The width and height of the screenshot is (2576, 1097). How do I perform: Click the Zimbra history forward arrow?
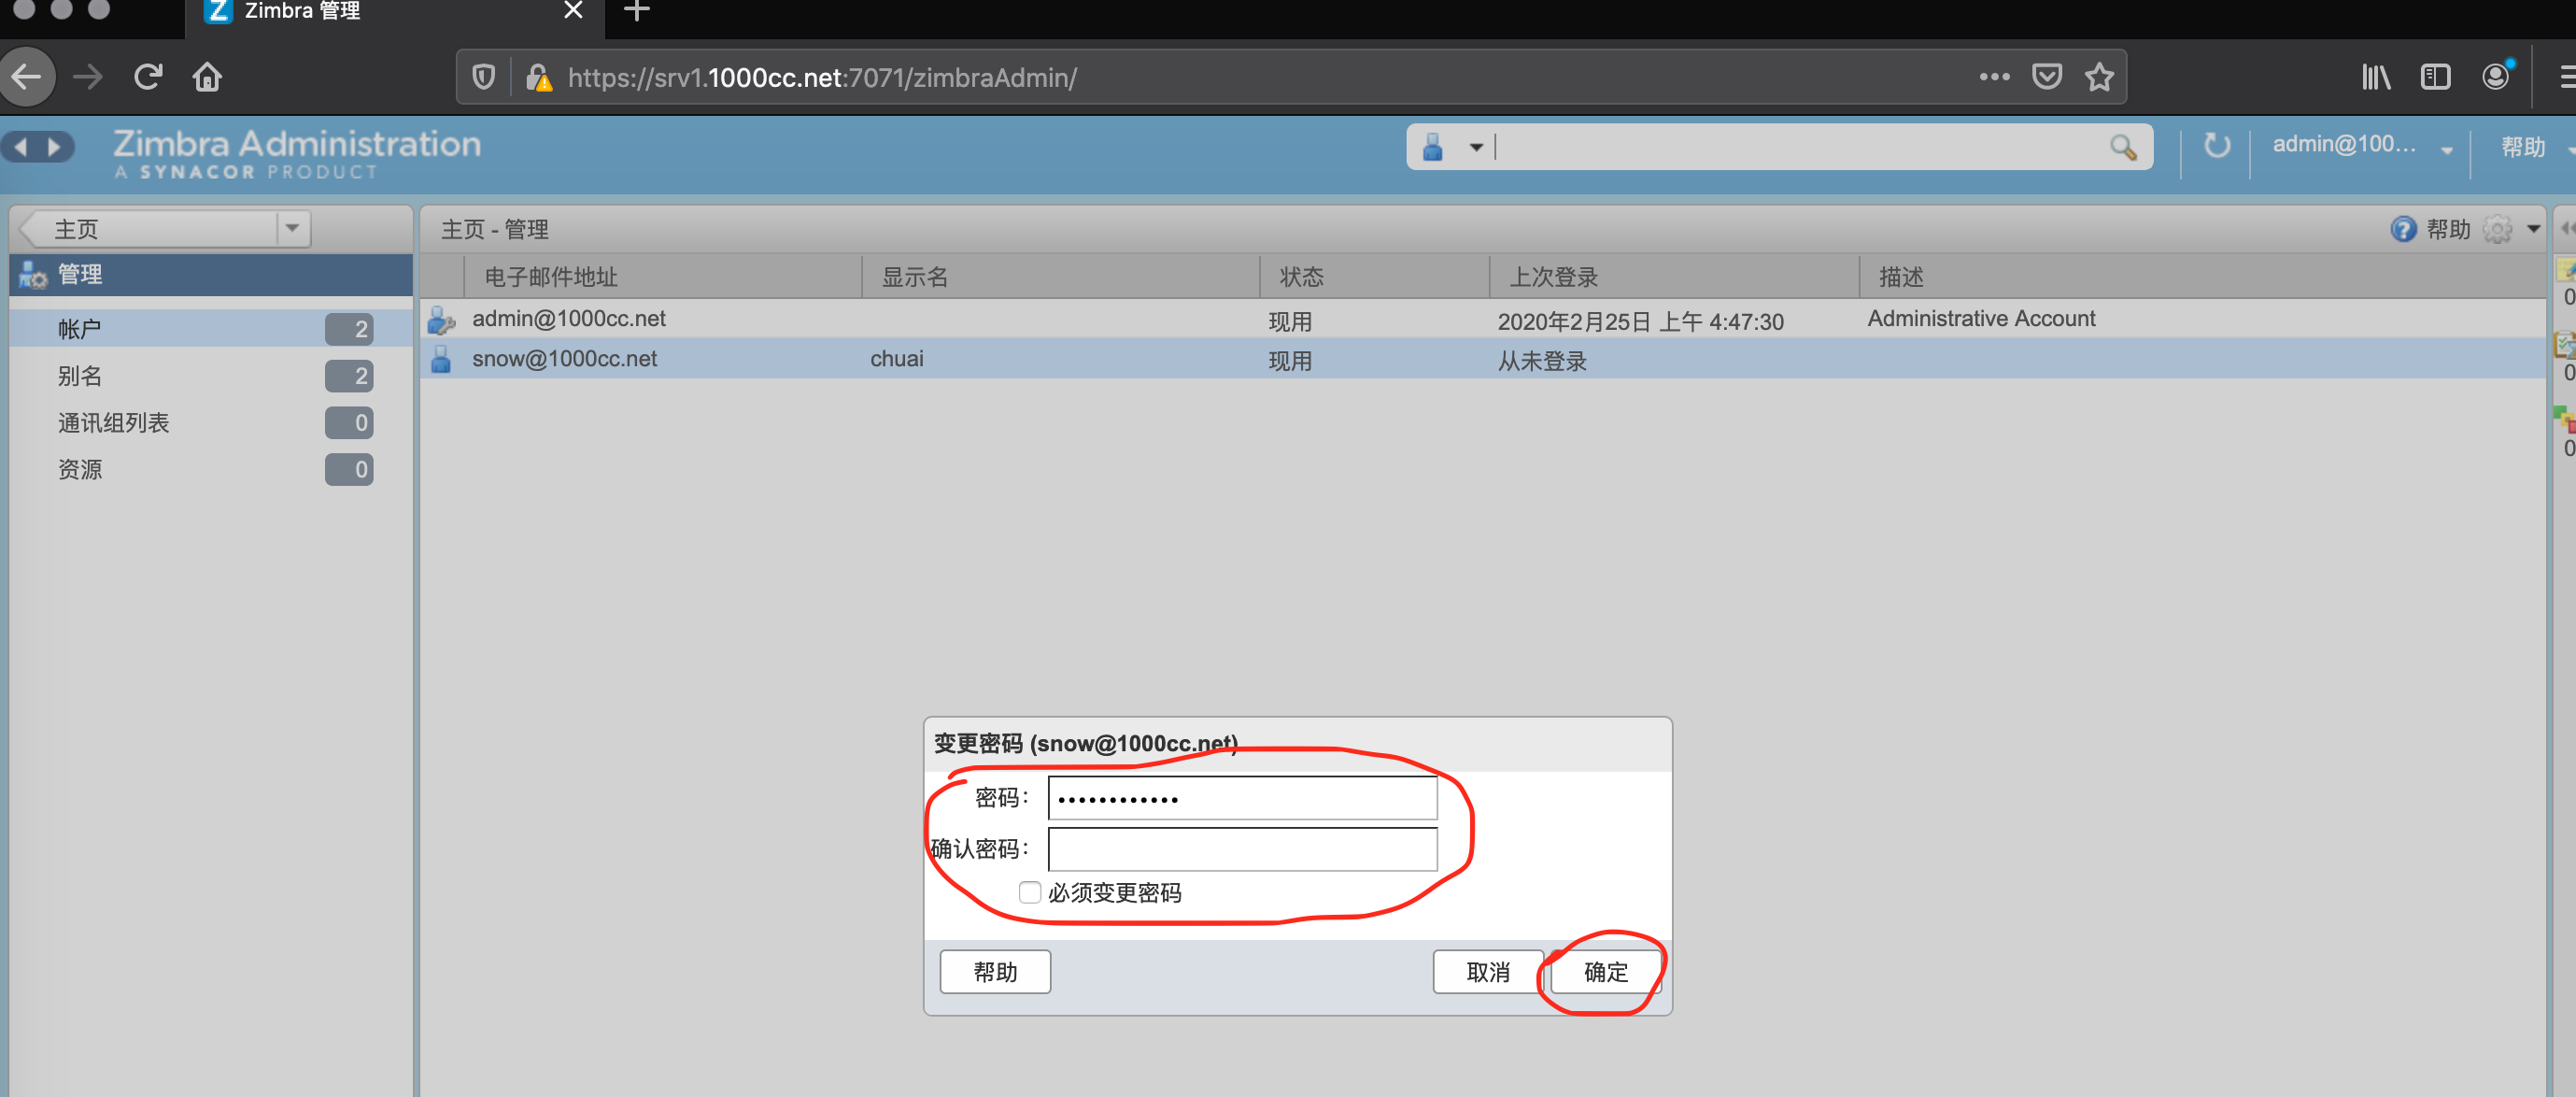pos(56,147)
